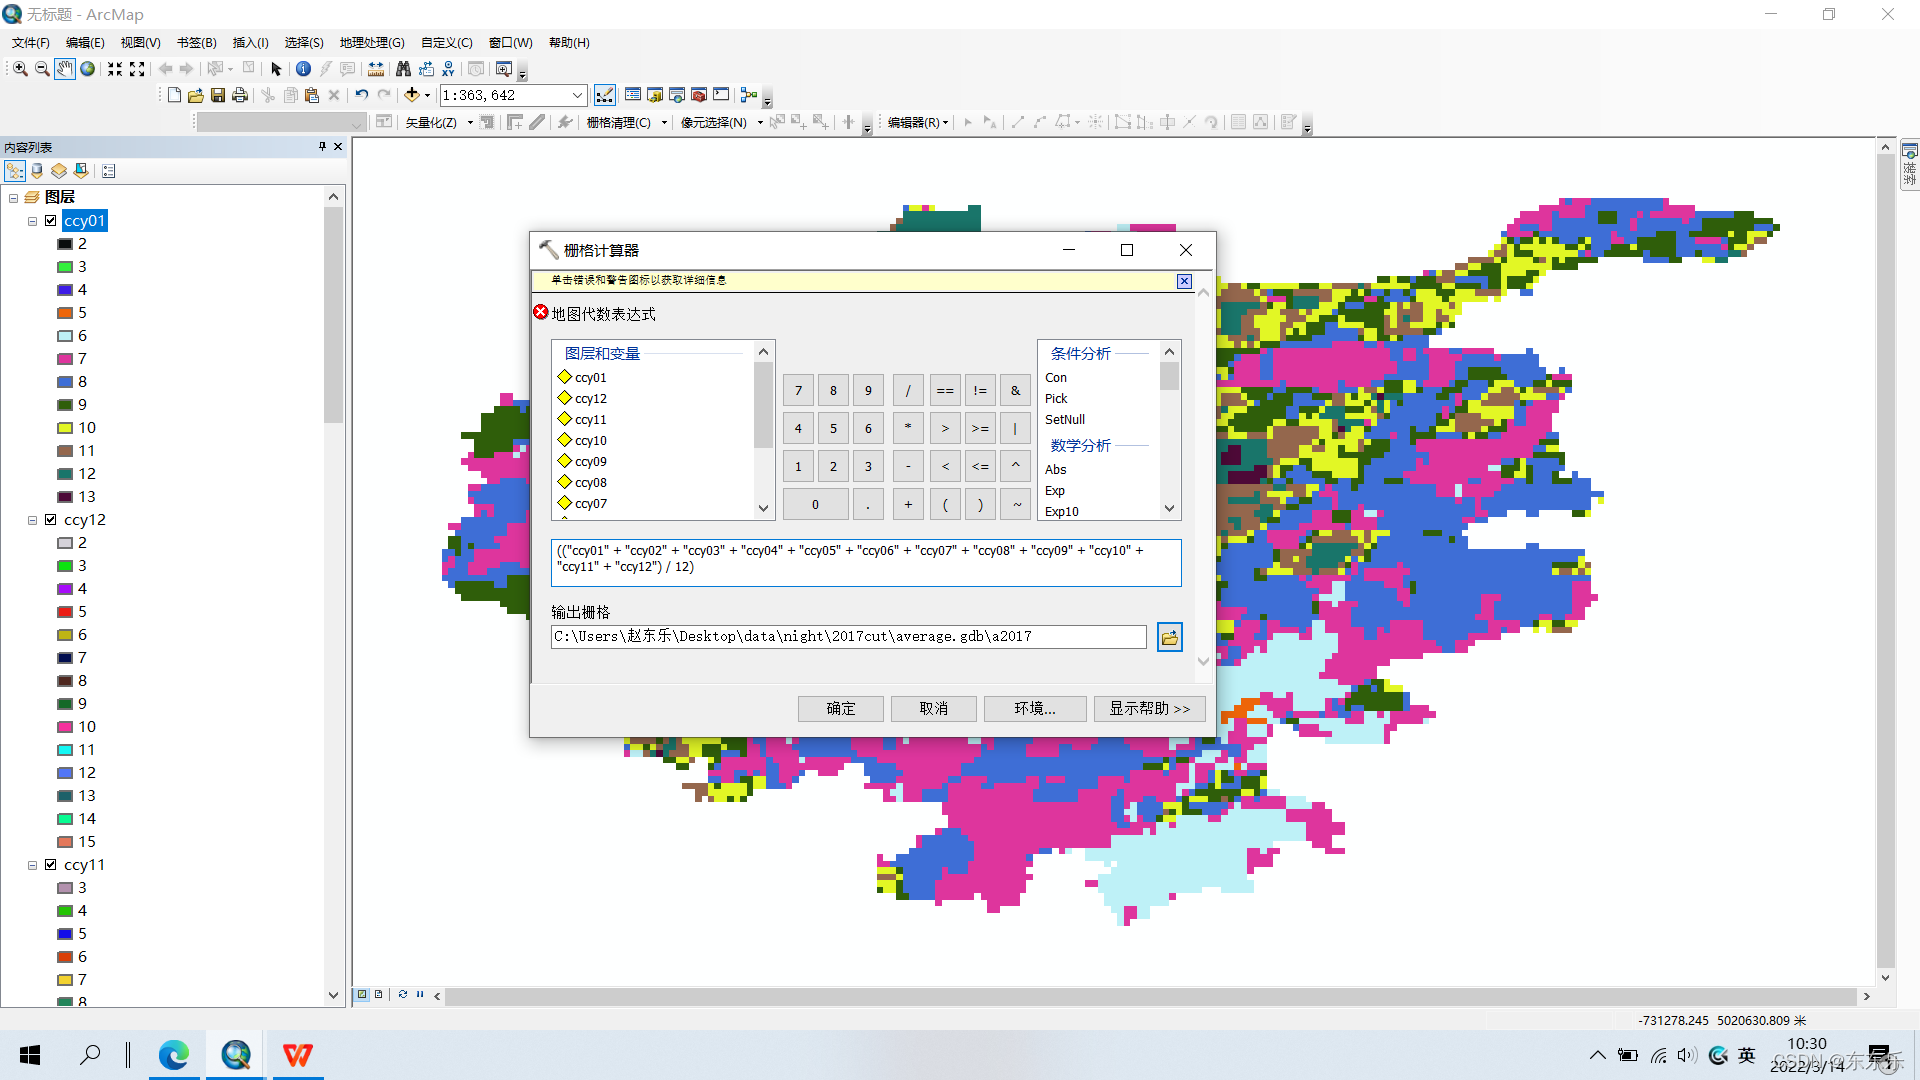Click the 确定 button

point(840,708)
